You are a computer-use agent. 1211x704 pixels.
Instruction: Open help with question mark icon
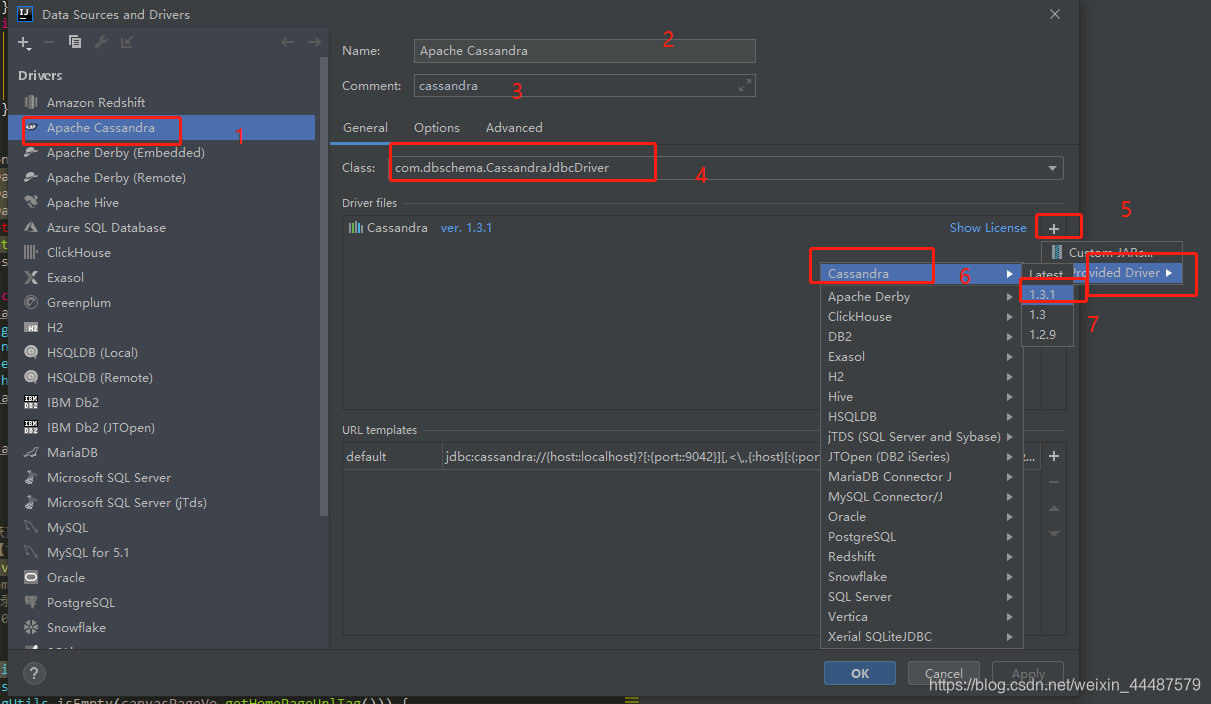click(x=34, y=673)
